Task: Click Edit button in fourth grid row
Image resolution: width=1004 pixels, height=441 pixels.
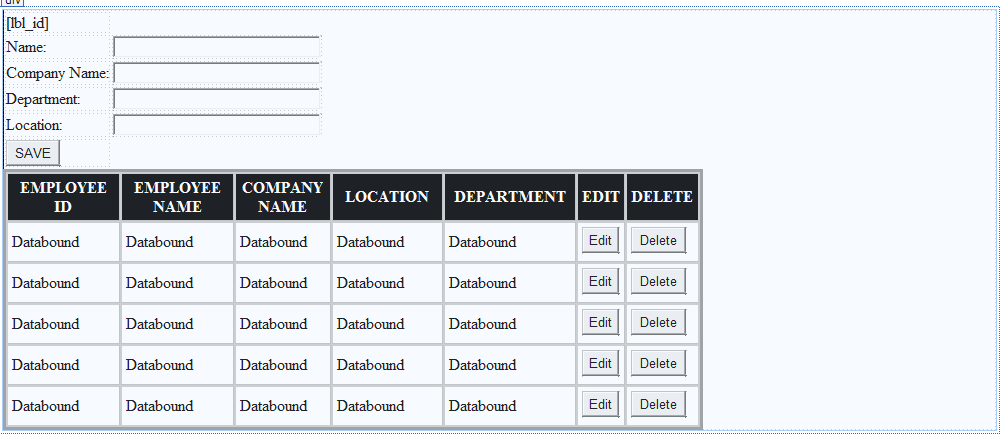Action: tap(601, 364)
